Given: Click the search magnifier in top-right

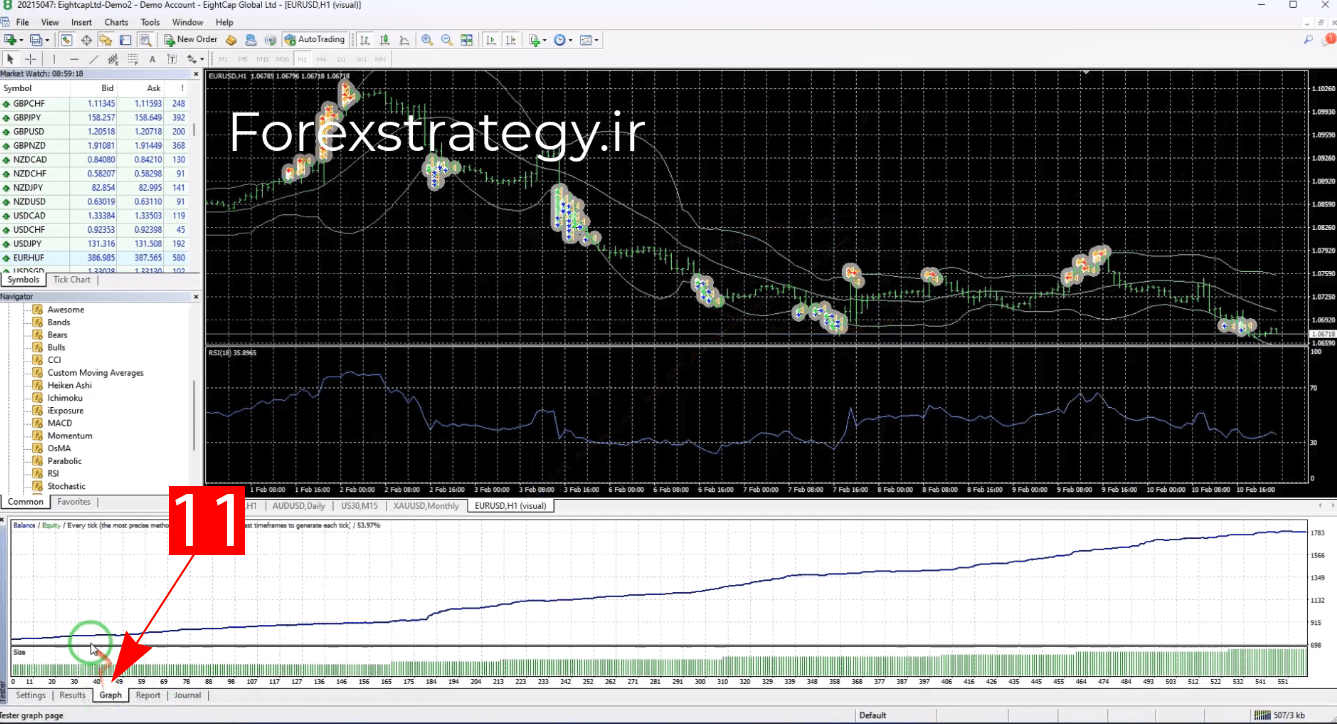Looking at the screenshot, I should (1309, 40).
